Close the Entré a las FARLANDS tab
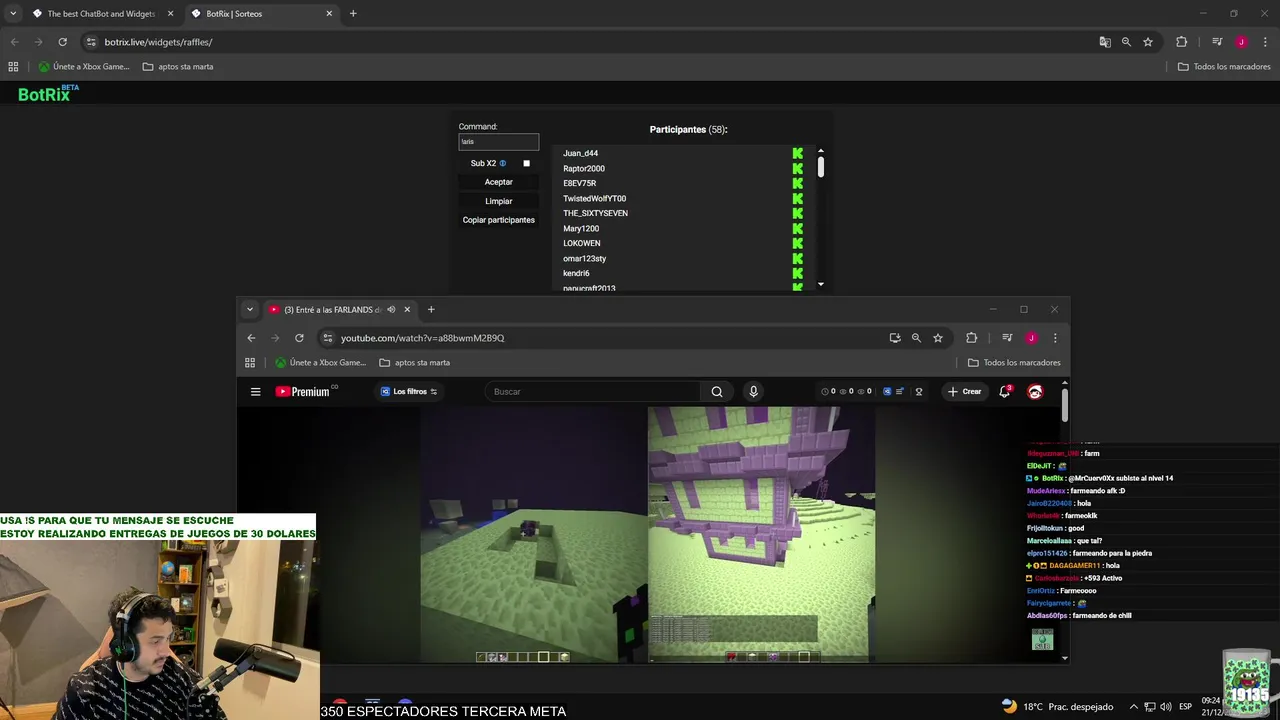Viewport: 1280px width, 720px height. pyautogui.click(x=407, y=309)
